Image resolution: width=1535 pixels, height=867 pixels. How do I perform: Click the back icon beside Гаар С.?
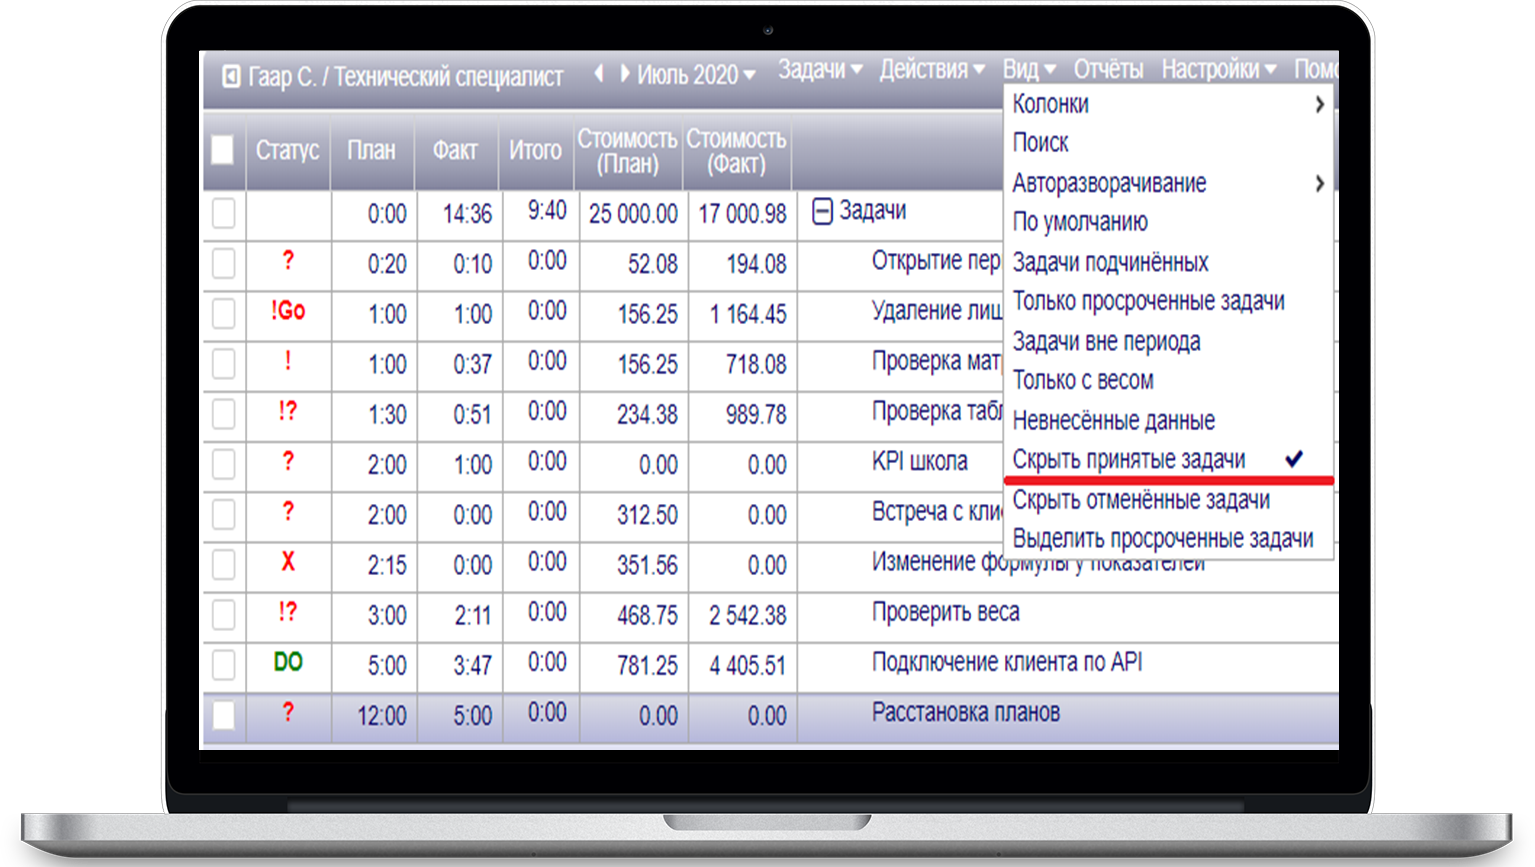[231, 77]
